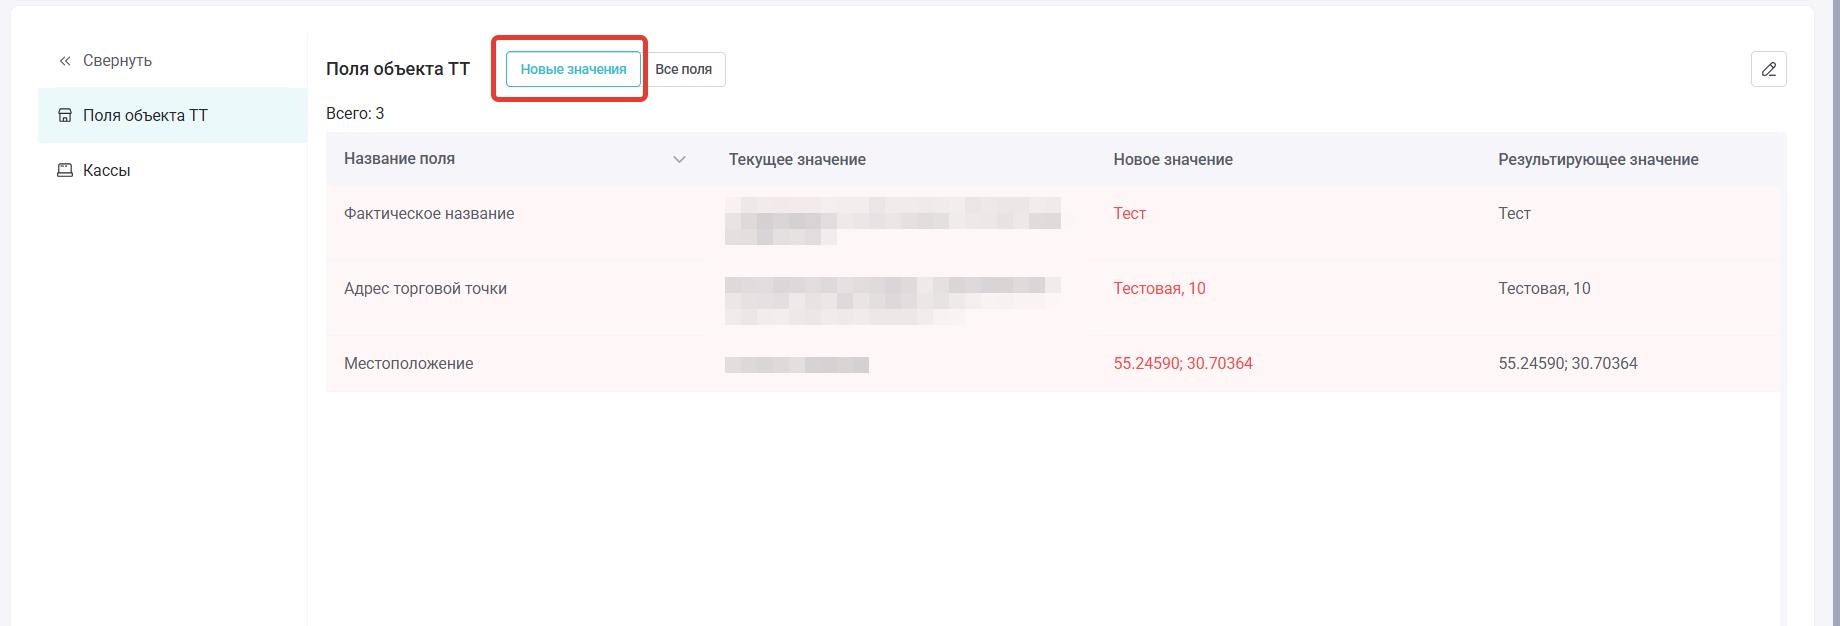Click the red coordinates 55.24590; 30.70364

1182,364
